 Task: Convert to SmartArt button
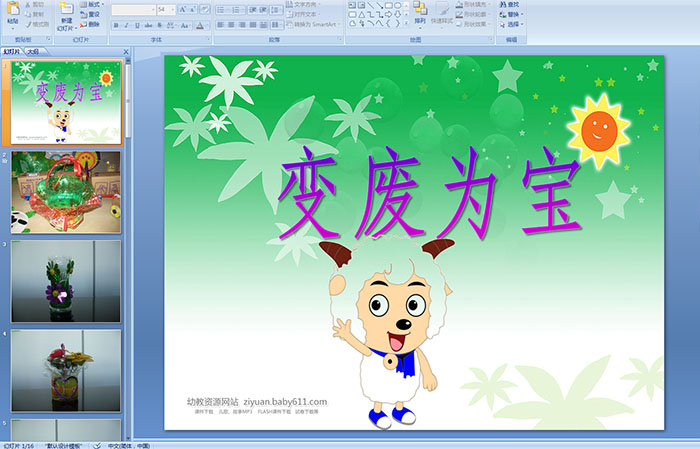point(313,24)
